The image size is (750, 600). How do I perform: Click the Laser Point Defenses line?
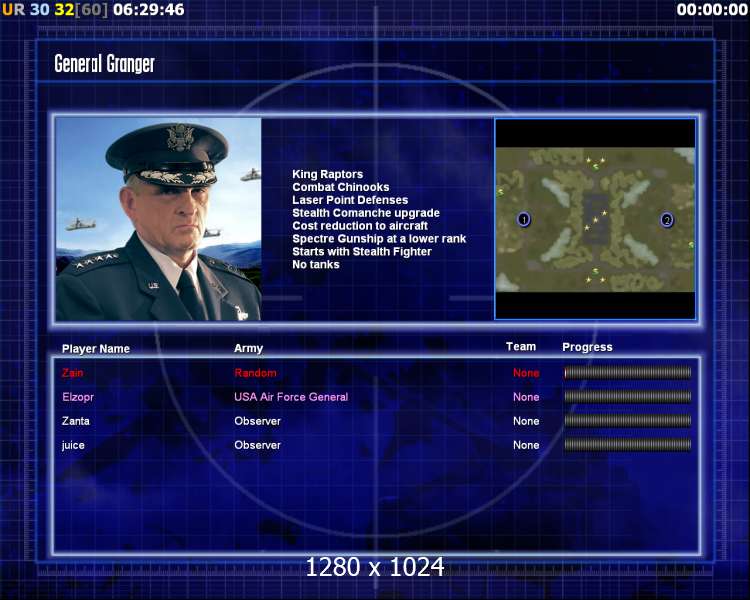coord(350,200)
